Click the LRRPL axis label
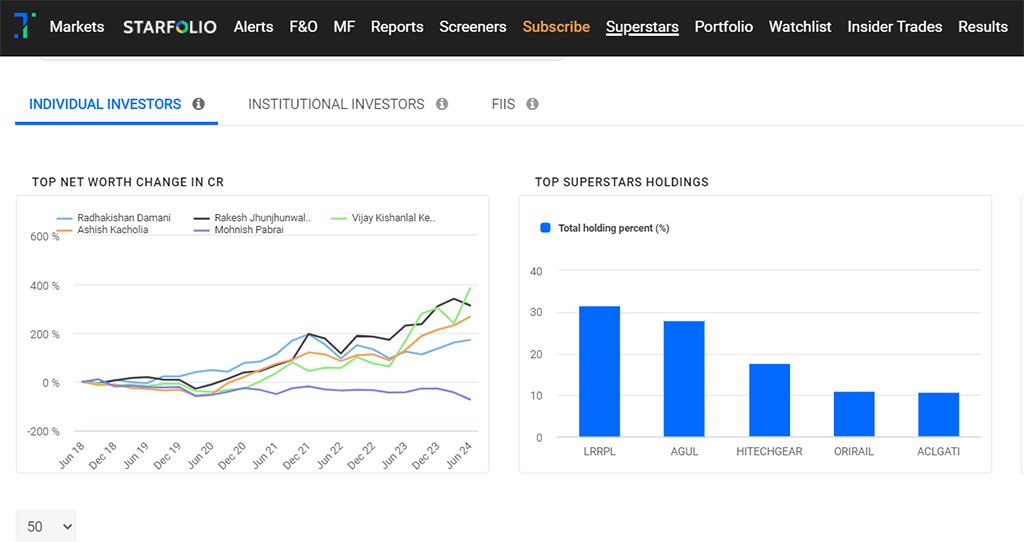 pos(600,451)
